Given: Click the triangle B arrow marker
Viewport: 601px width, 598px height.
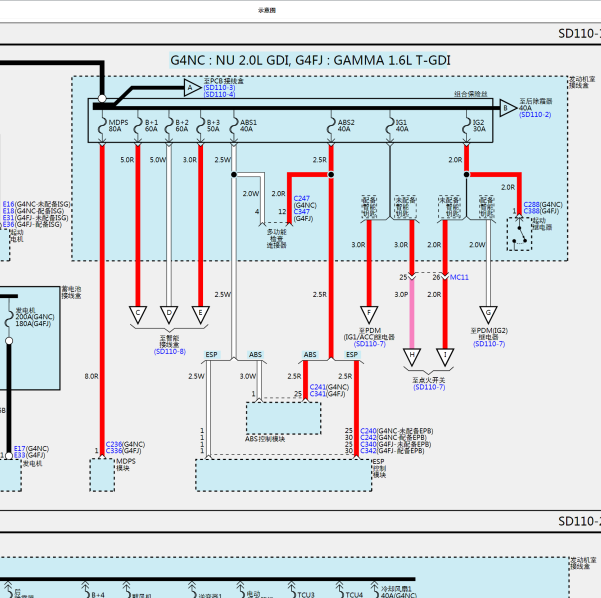Looking at the screenshot, I should point(508,108).
